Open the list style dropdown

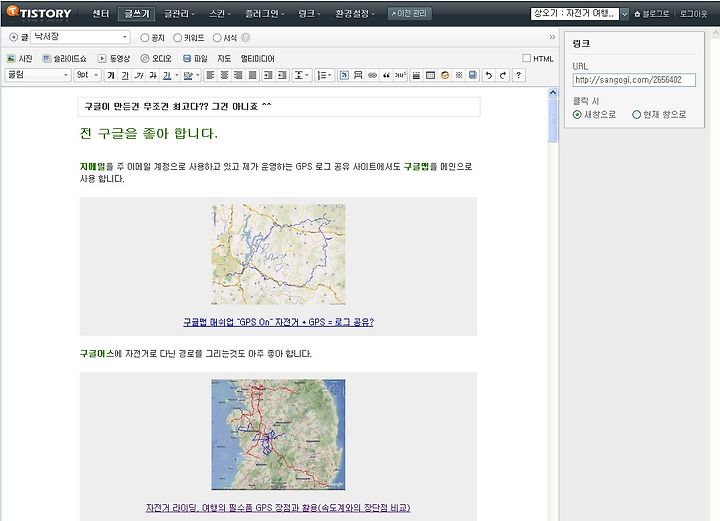pos(324,75)
